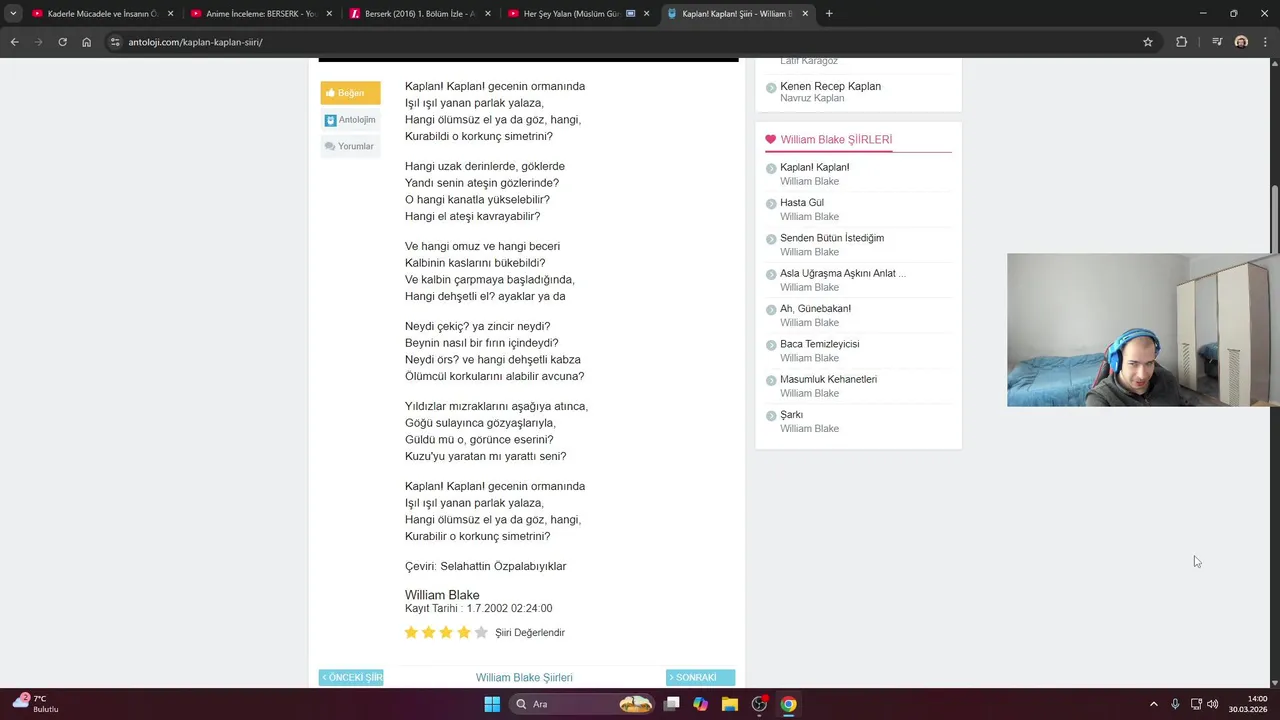Open the Yorumlar comments button
Viewport: 1280px width, 720px height.
coord(350,146)
